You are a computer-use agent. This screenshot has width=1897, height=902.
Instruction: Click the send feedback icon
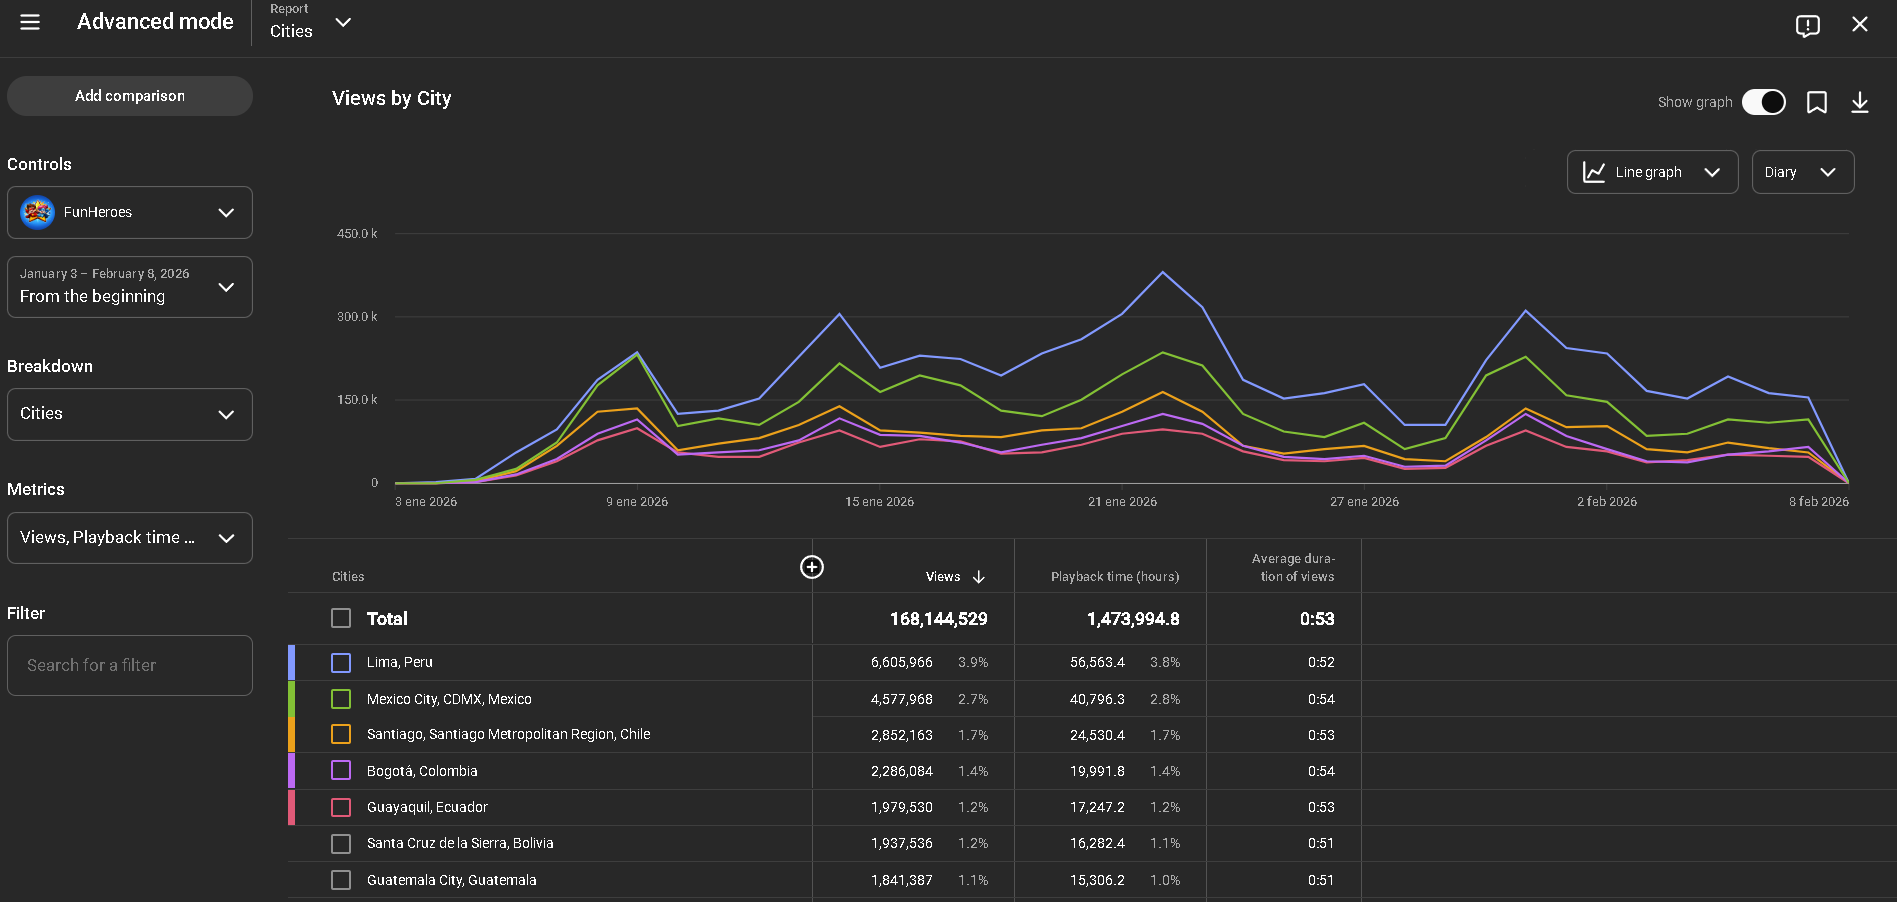(1807, 25)
